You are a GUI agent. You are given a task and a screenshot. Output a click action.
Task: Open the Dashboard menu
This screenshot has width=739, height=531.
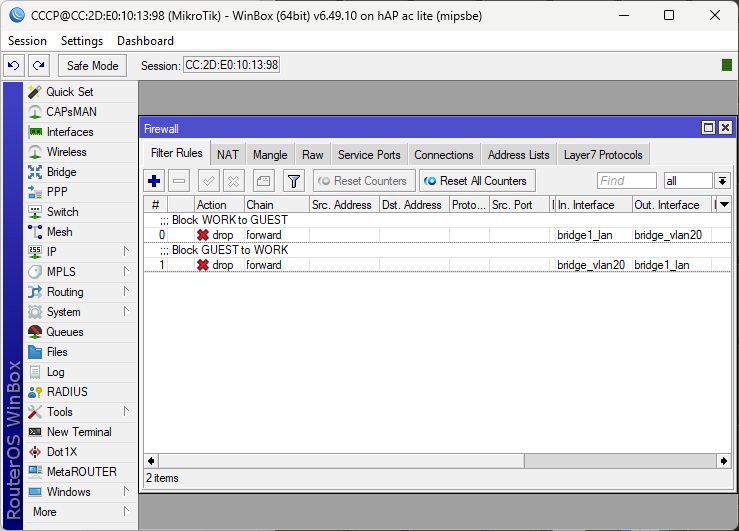145,41
